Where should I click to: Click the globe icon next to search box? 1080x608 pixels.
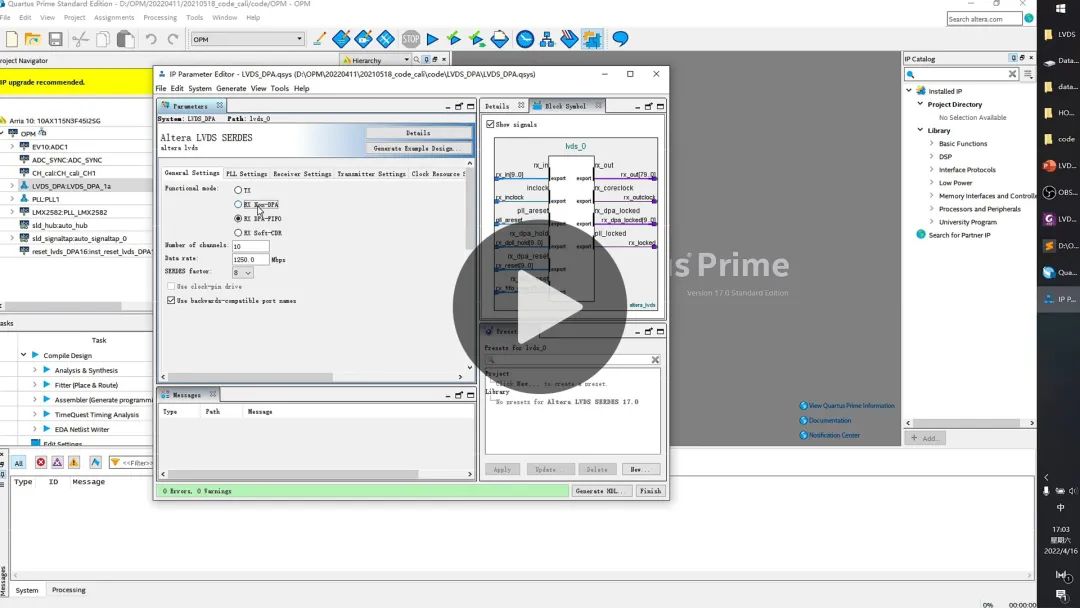click(x=1029, y=19)
